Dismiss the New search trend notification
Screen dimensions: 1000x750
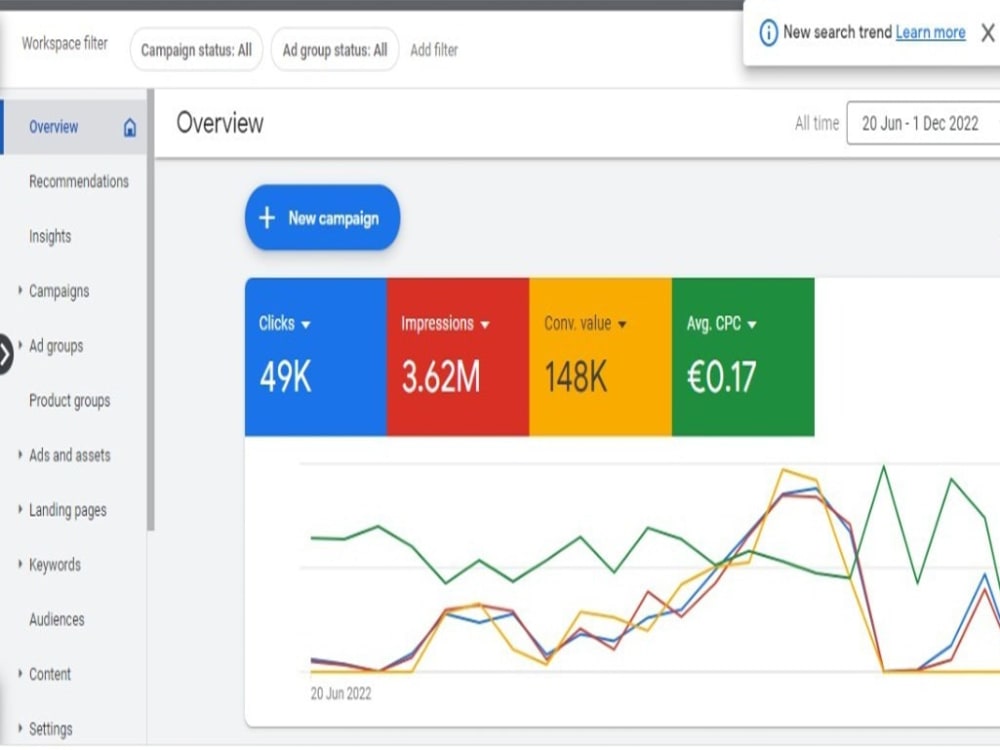pyautogui.click(x=987, y=33)
